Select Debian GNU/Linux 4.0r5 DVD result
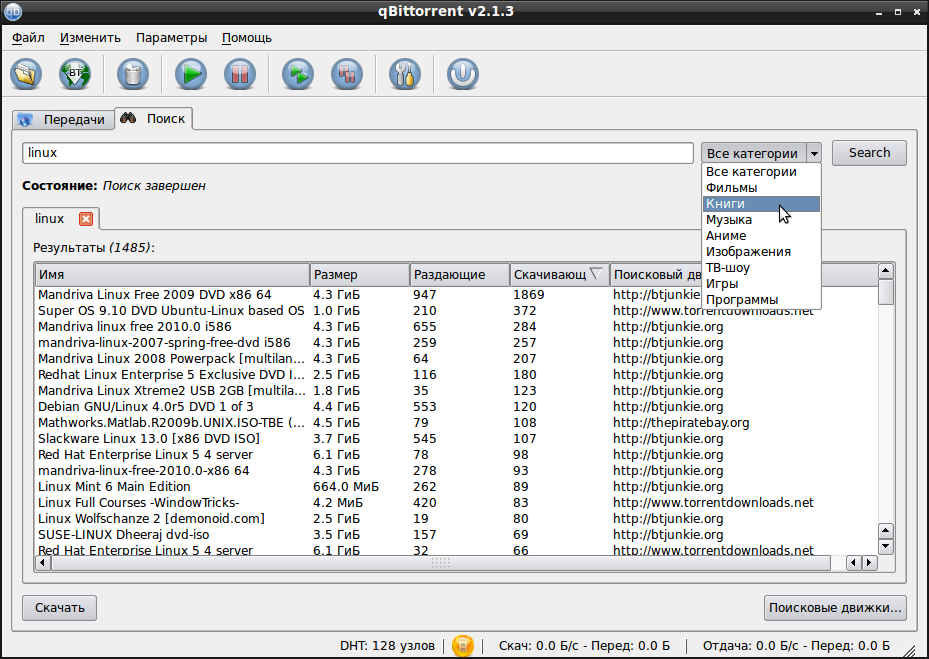This screenshot has width=929, height=659. [456, 407]
